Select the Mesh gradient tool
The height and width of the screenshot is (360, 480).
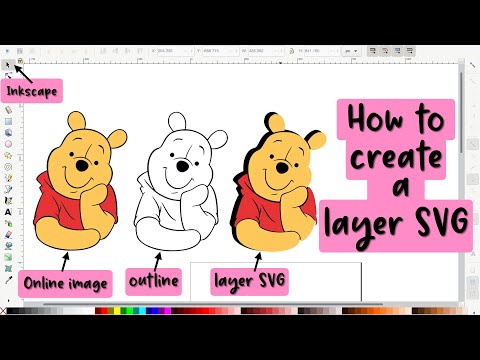[x=8, y=269]
